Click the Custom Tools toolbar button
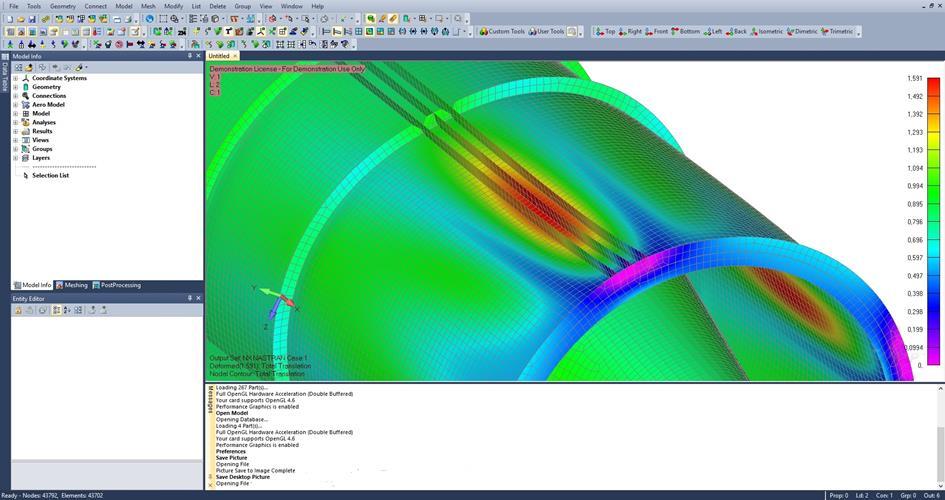945x500 pixels. [501, 31]
